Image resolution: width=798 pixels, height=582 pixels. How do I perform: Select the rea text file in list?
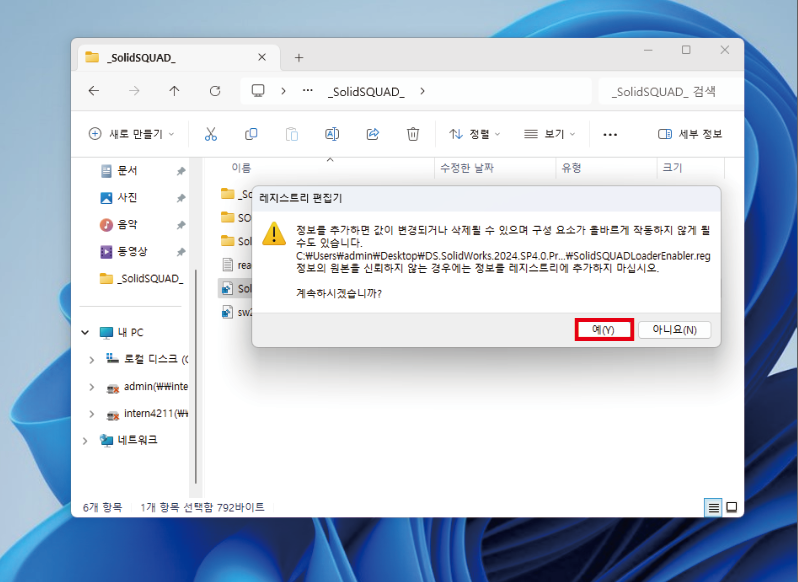point(236,265)
